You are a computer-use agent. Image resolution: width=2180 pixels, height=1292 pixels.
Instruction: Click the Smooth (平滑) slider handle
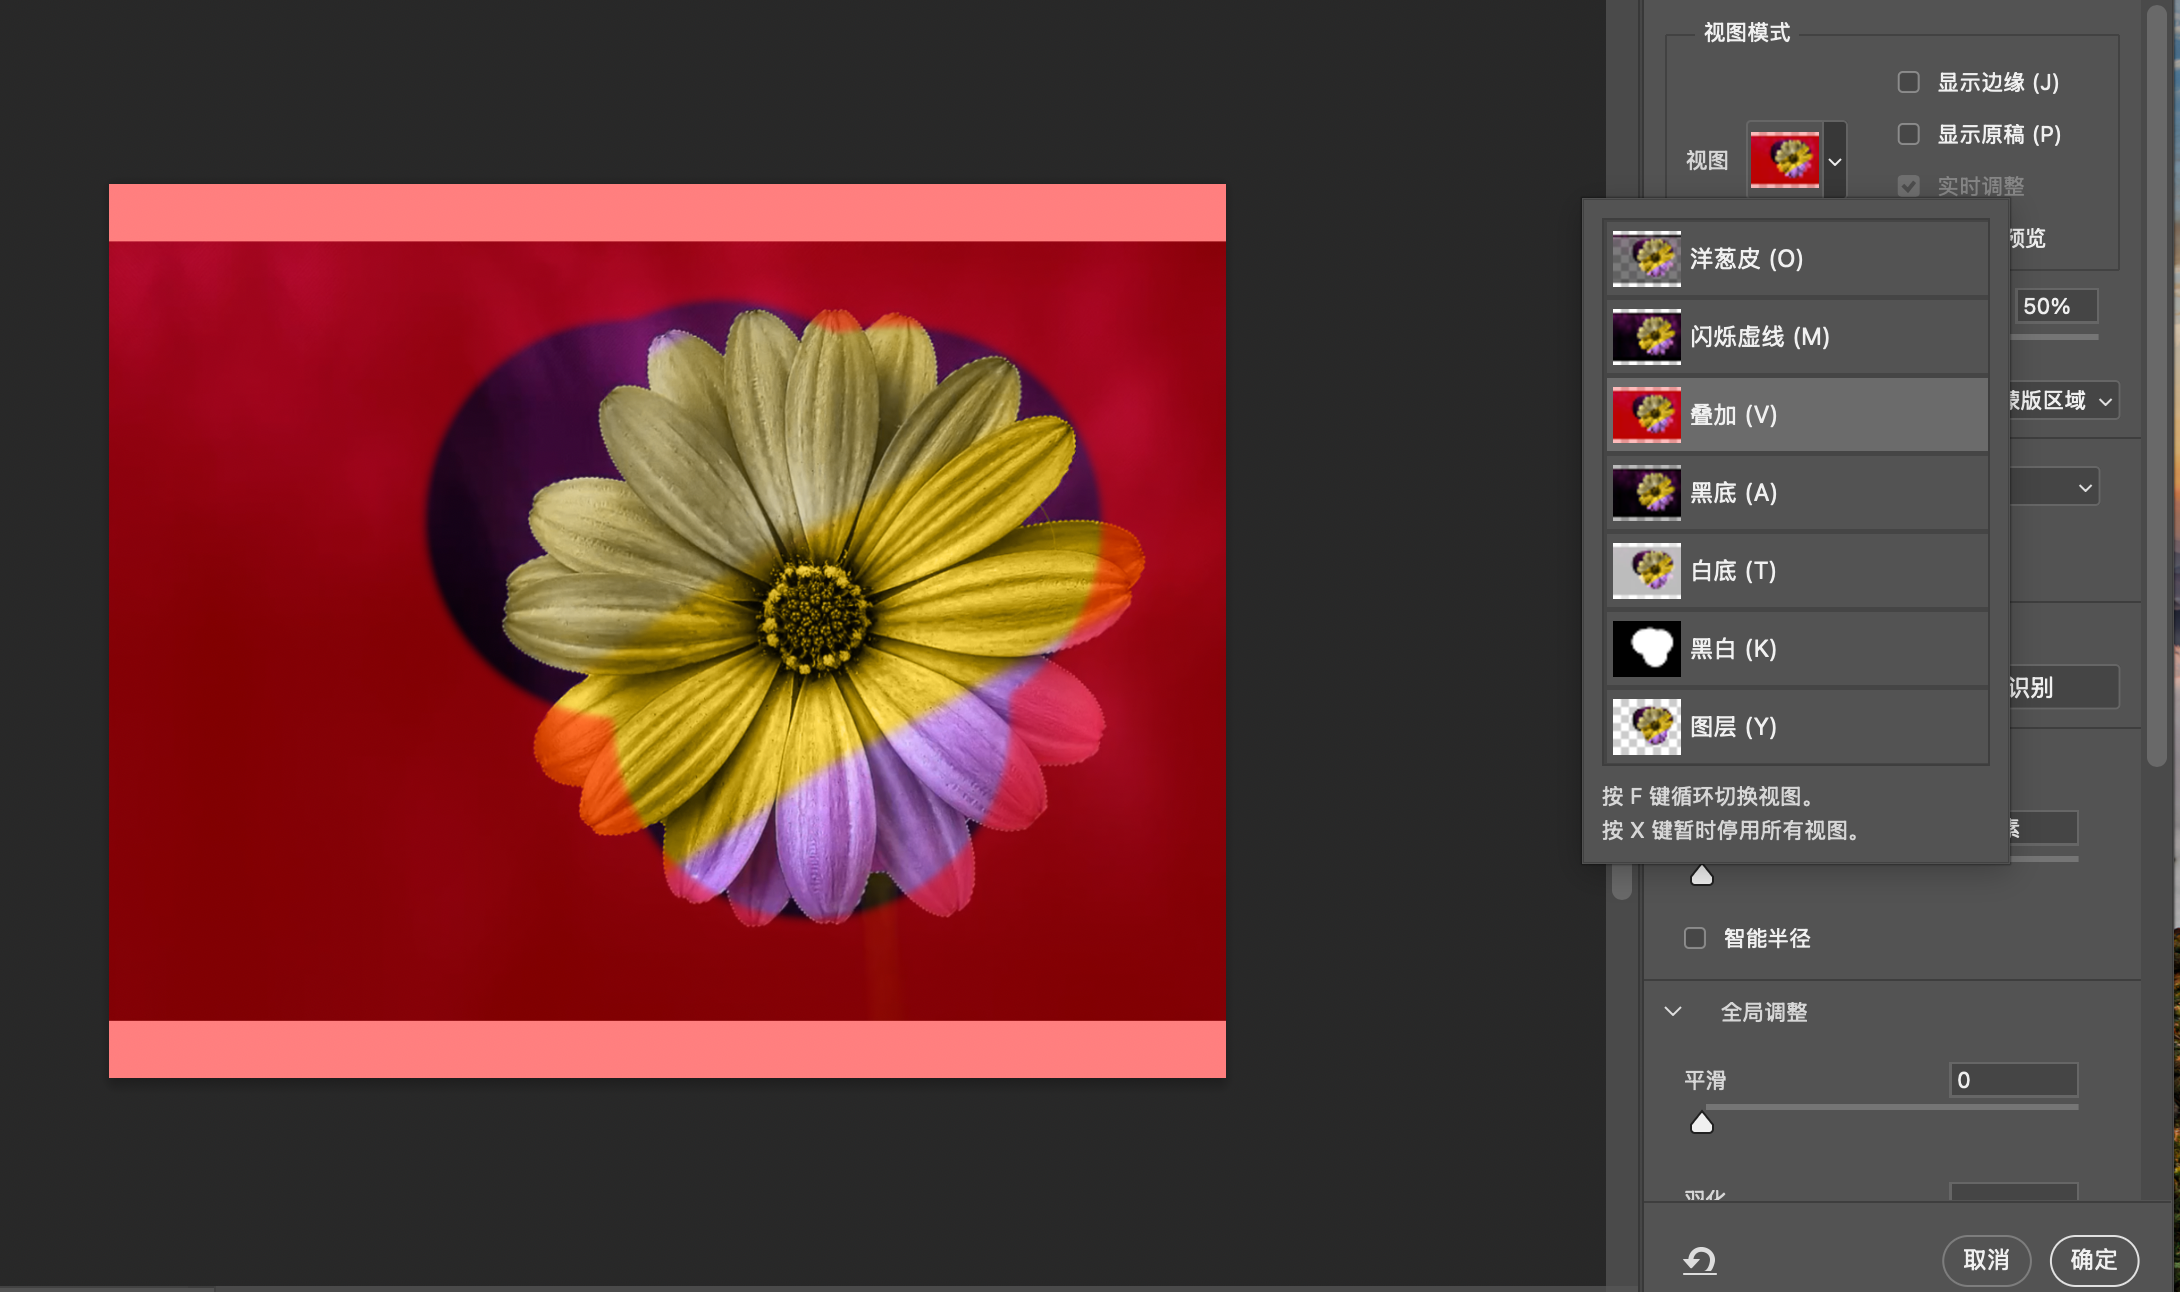[1701, 1123]
